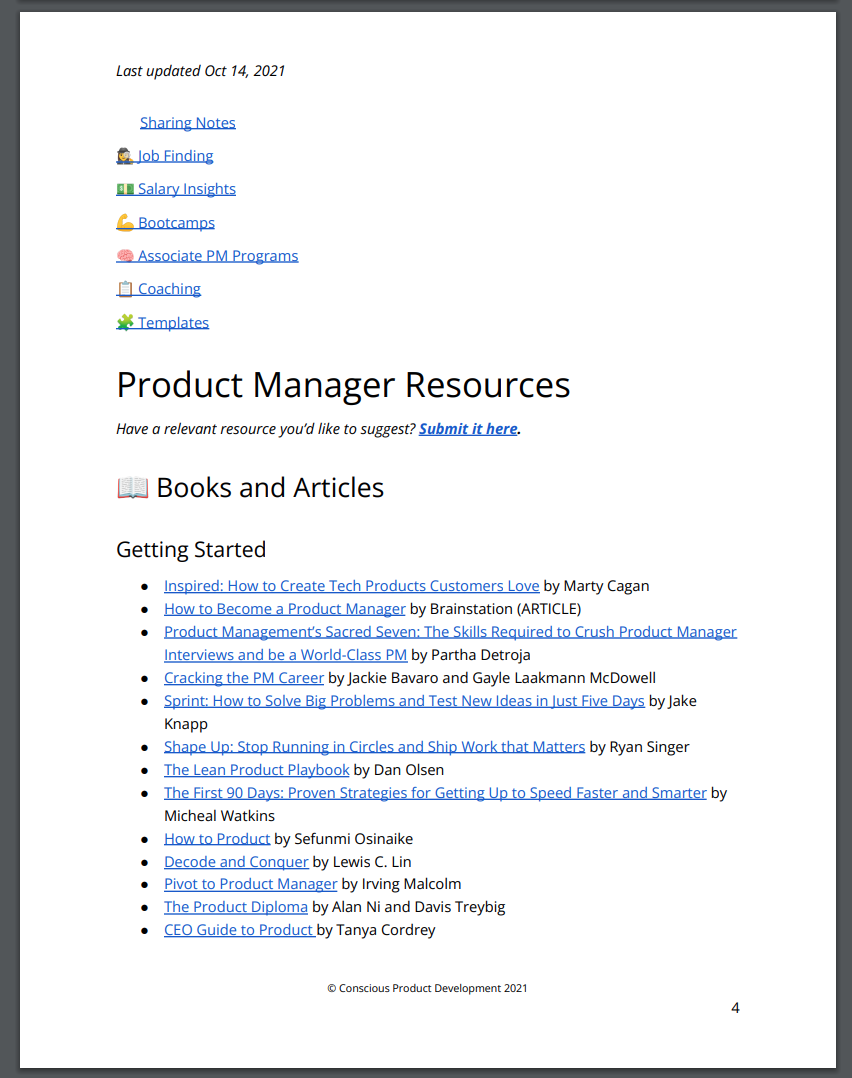Click the Conscious Product Development 2021 footer
The height and width of the screenshot is (1078, 852).
pos(427,989)
